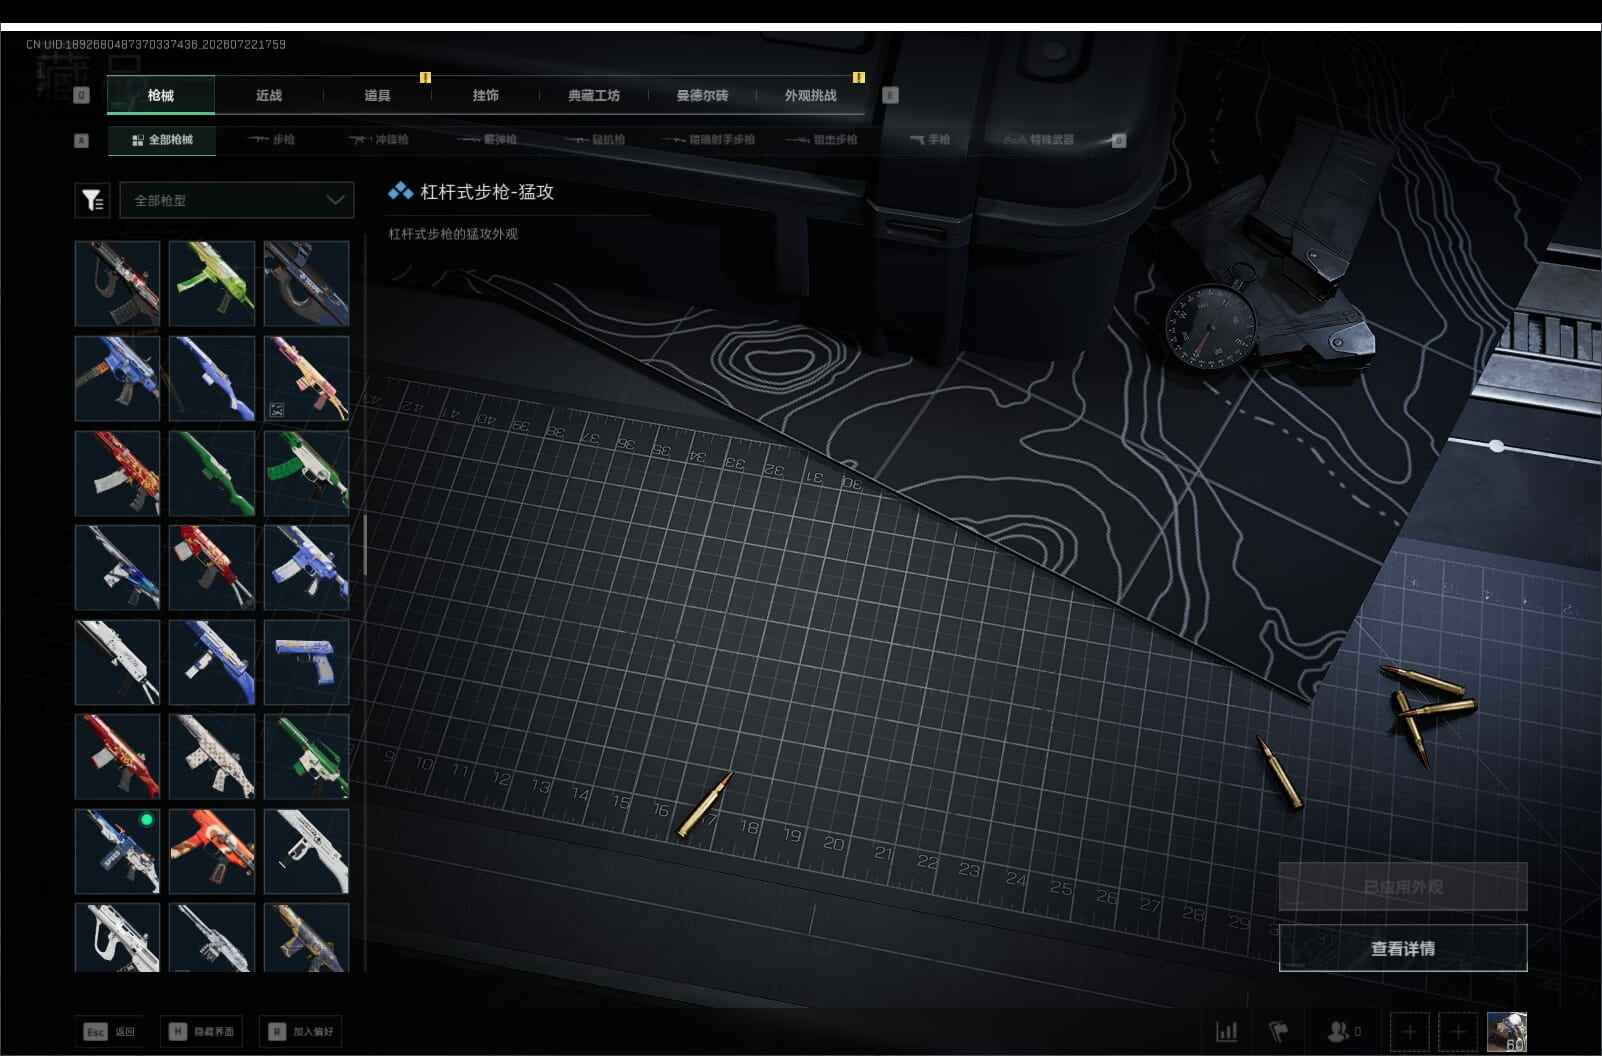Image resolution: width=1602 pixels, height=1056 pixels.
Task: Add teammate in slot beside player avatar
Action: coord(1457,1031)
